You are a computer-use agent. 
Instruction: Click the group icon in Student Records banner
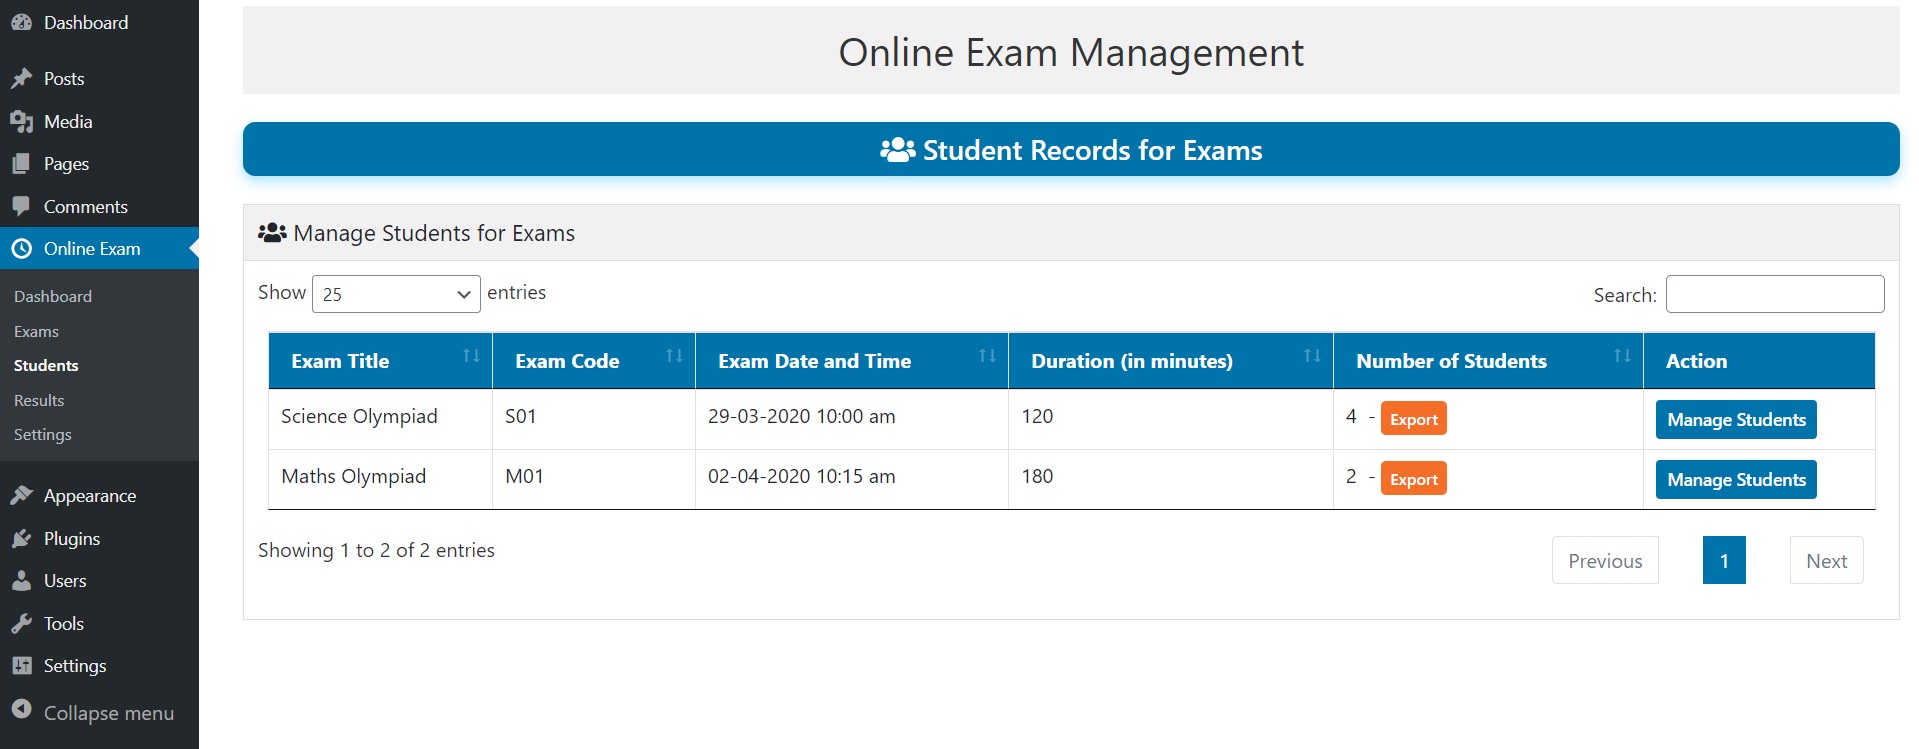click(897, 150)
